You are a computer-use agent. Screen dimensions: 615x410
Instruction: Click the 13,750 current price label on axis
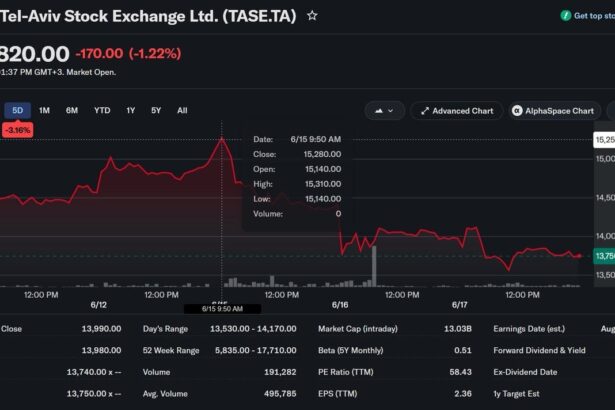coord(604,256)
